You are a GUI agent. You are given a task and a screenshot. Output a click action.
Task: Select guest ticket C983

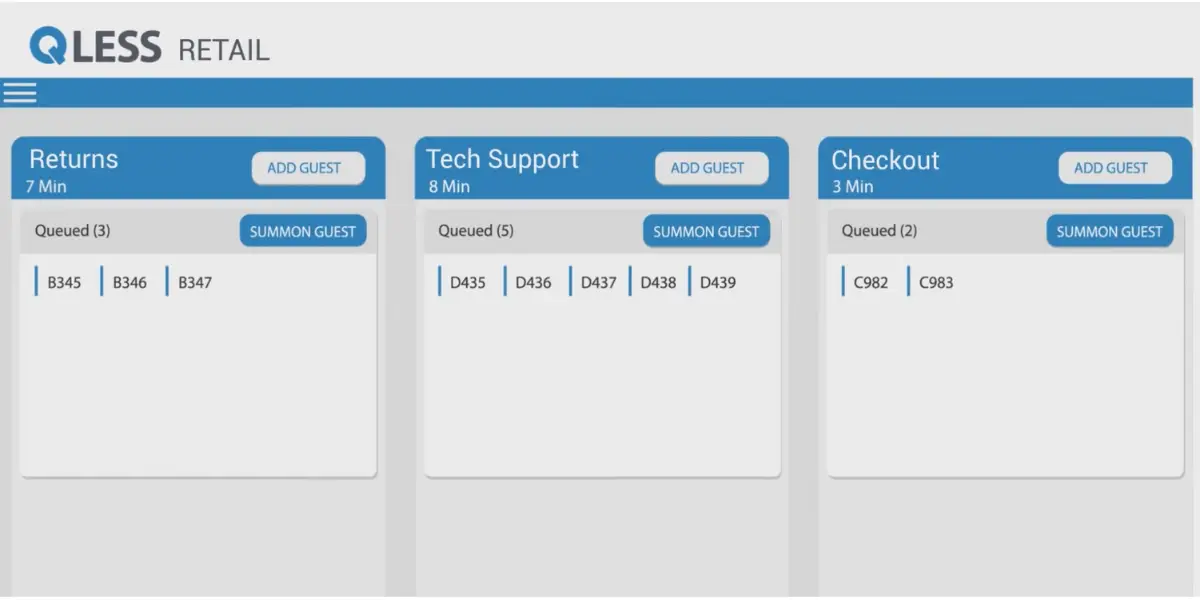click(x=931, y=282)
